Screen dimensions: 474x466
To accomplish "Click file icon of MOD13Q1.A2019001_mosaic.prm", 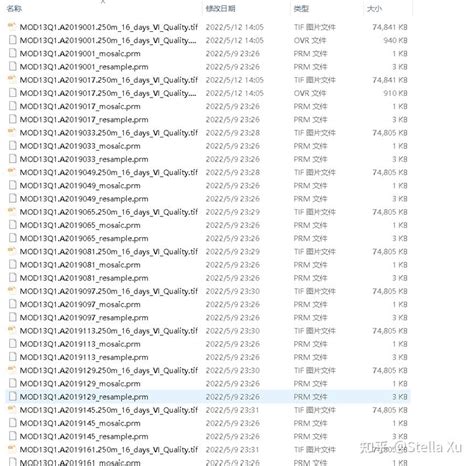I will coord(12,53).
